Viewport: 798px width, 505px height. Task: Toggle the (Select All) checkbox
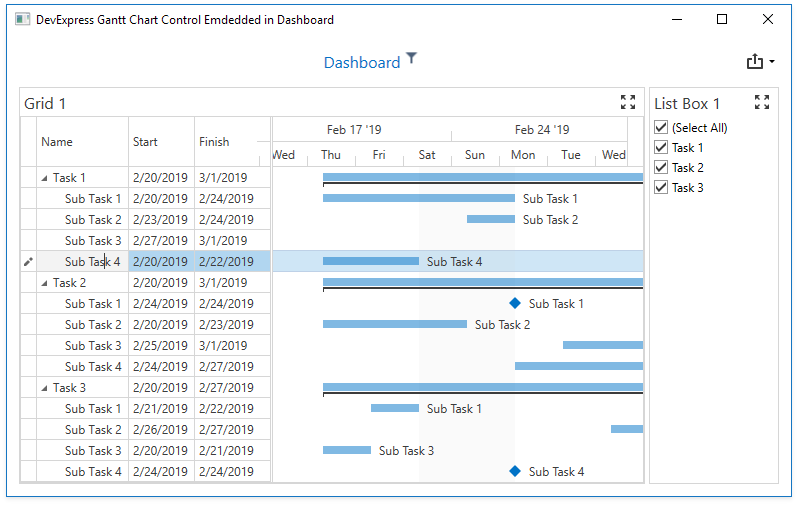(661, 127)
